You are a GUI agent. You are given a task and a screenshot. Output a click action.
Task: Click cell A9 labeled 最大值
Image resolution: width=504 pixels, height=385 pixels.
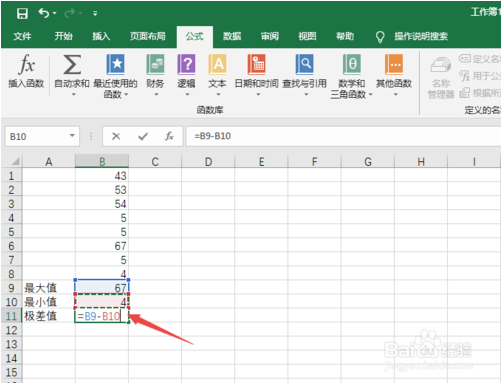(49, 287)
